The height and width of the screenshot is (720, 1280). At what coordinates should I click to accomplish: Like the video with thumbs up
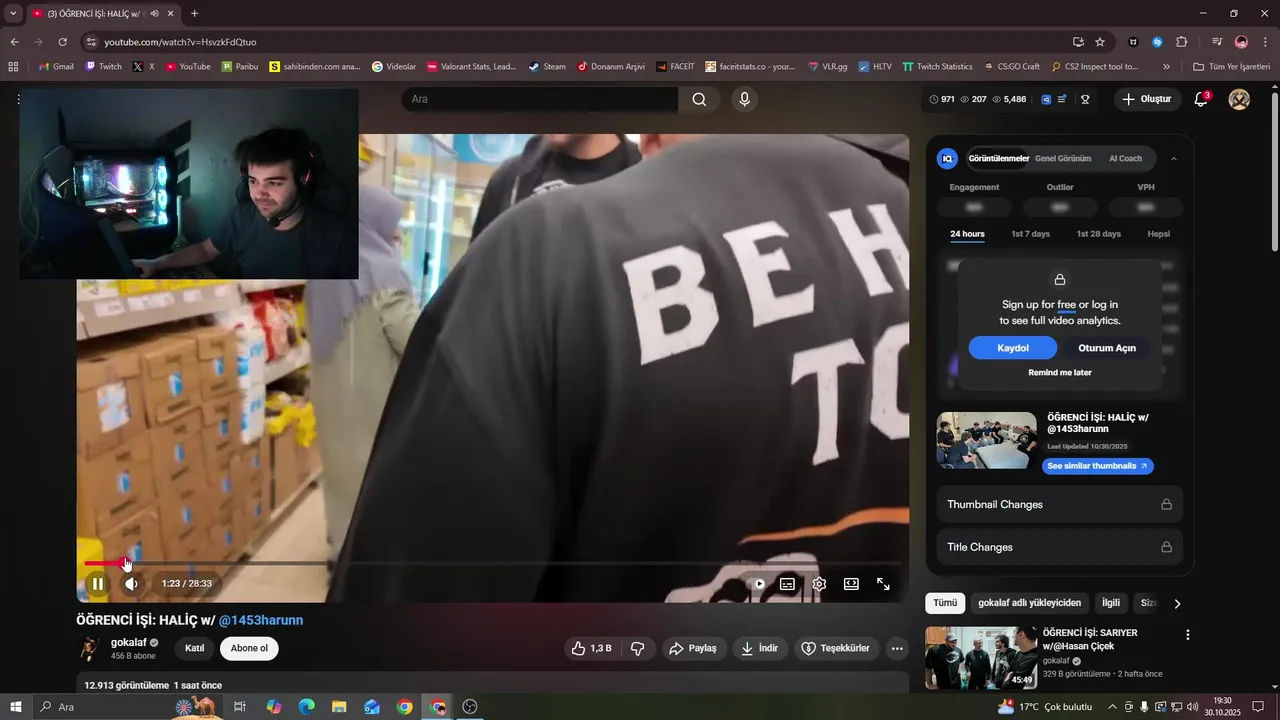(591, 648)
